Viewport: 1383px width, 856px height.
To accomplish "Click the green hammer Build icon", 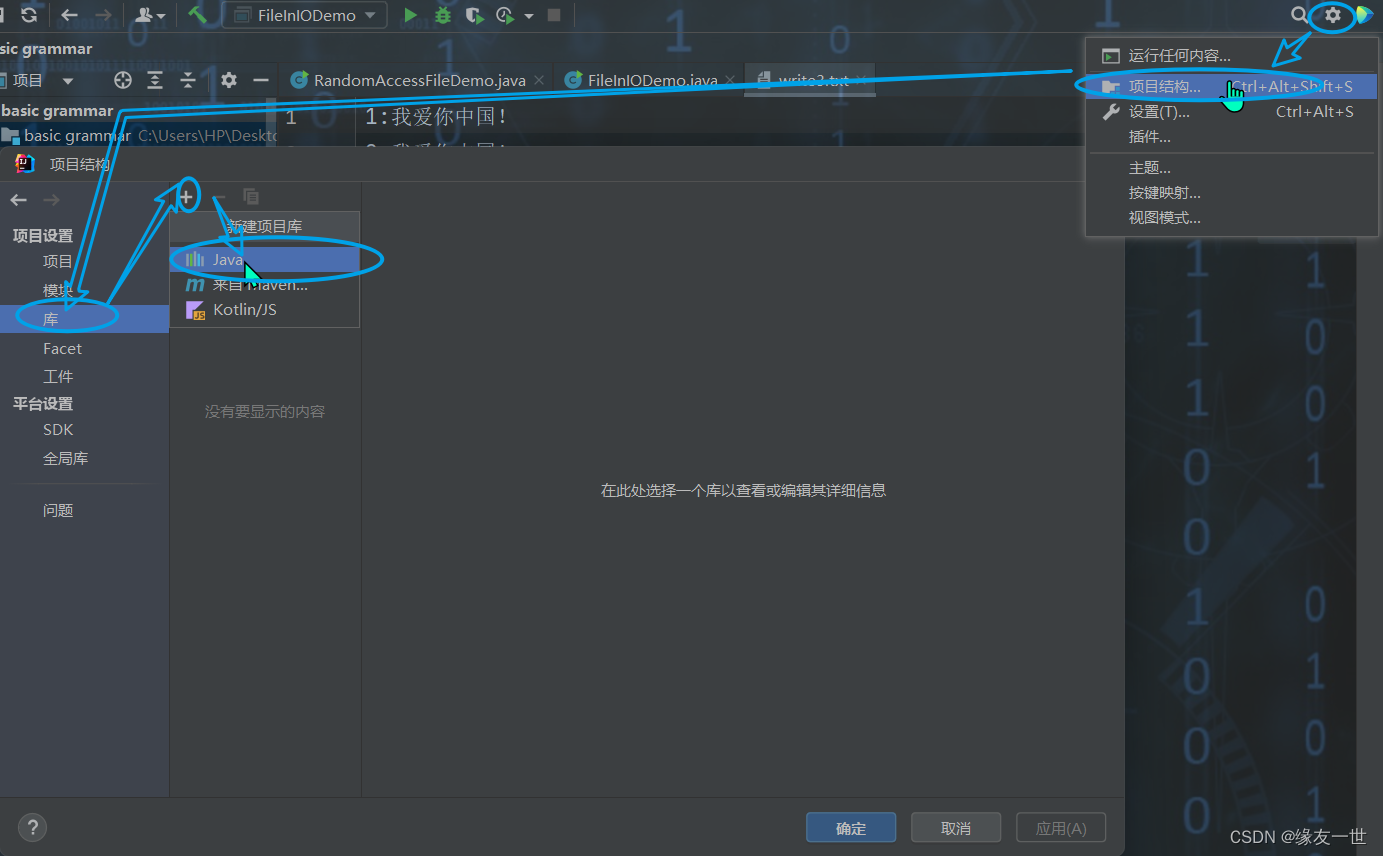I will coord(197,15).
